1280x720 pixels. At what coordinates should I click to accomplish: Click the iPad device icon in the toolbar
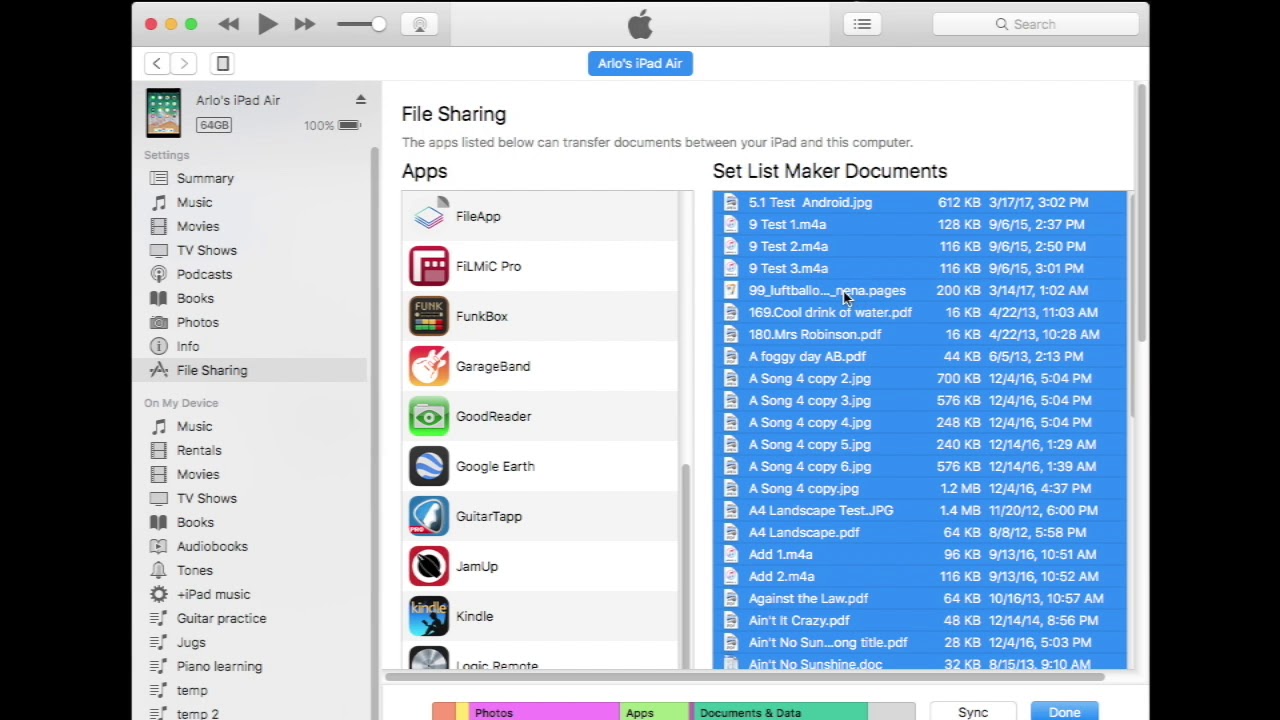click(223, 63)
